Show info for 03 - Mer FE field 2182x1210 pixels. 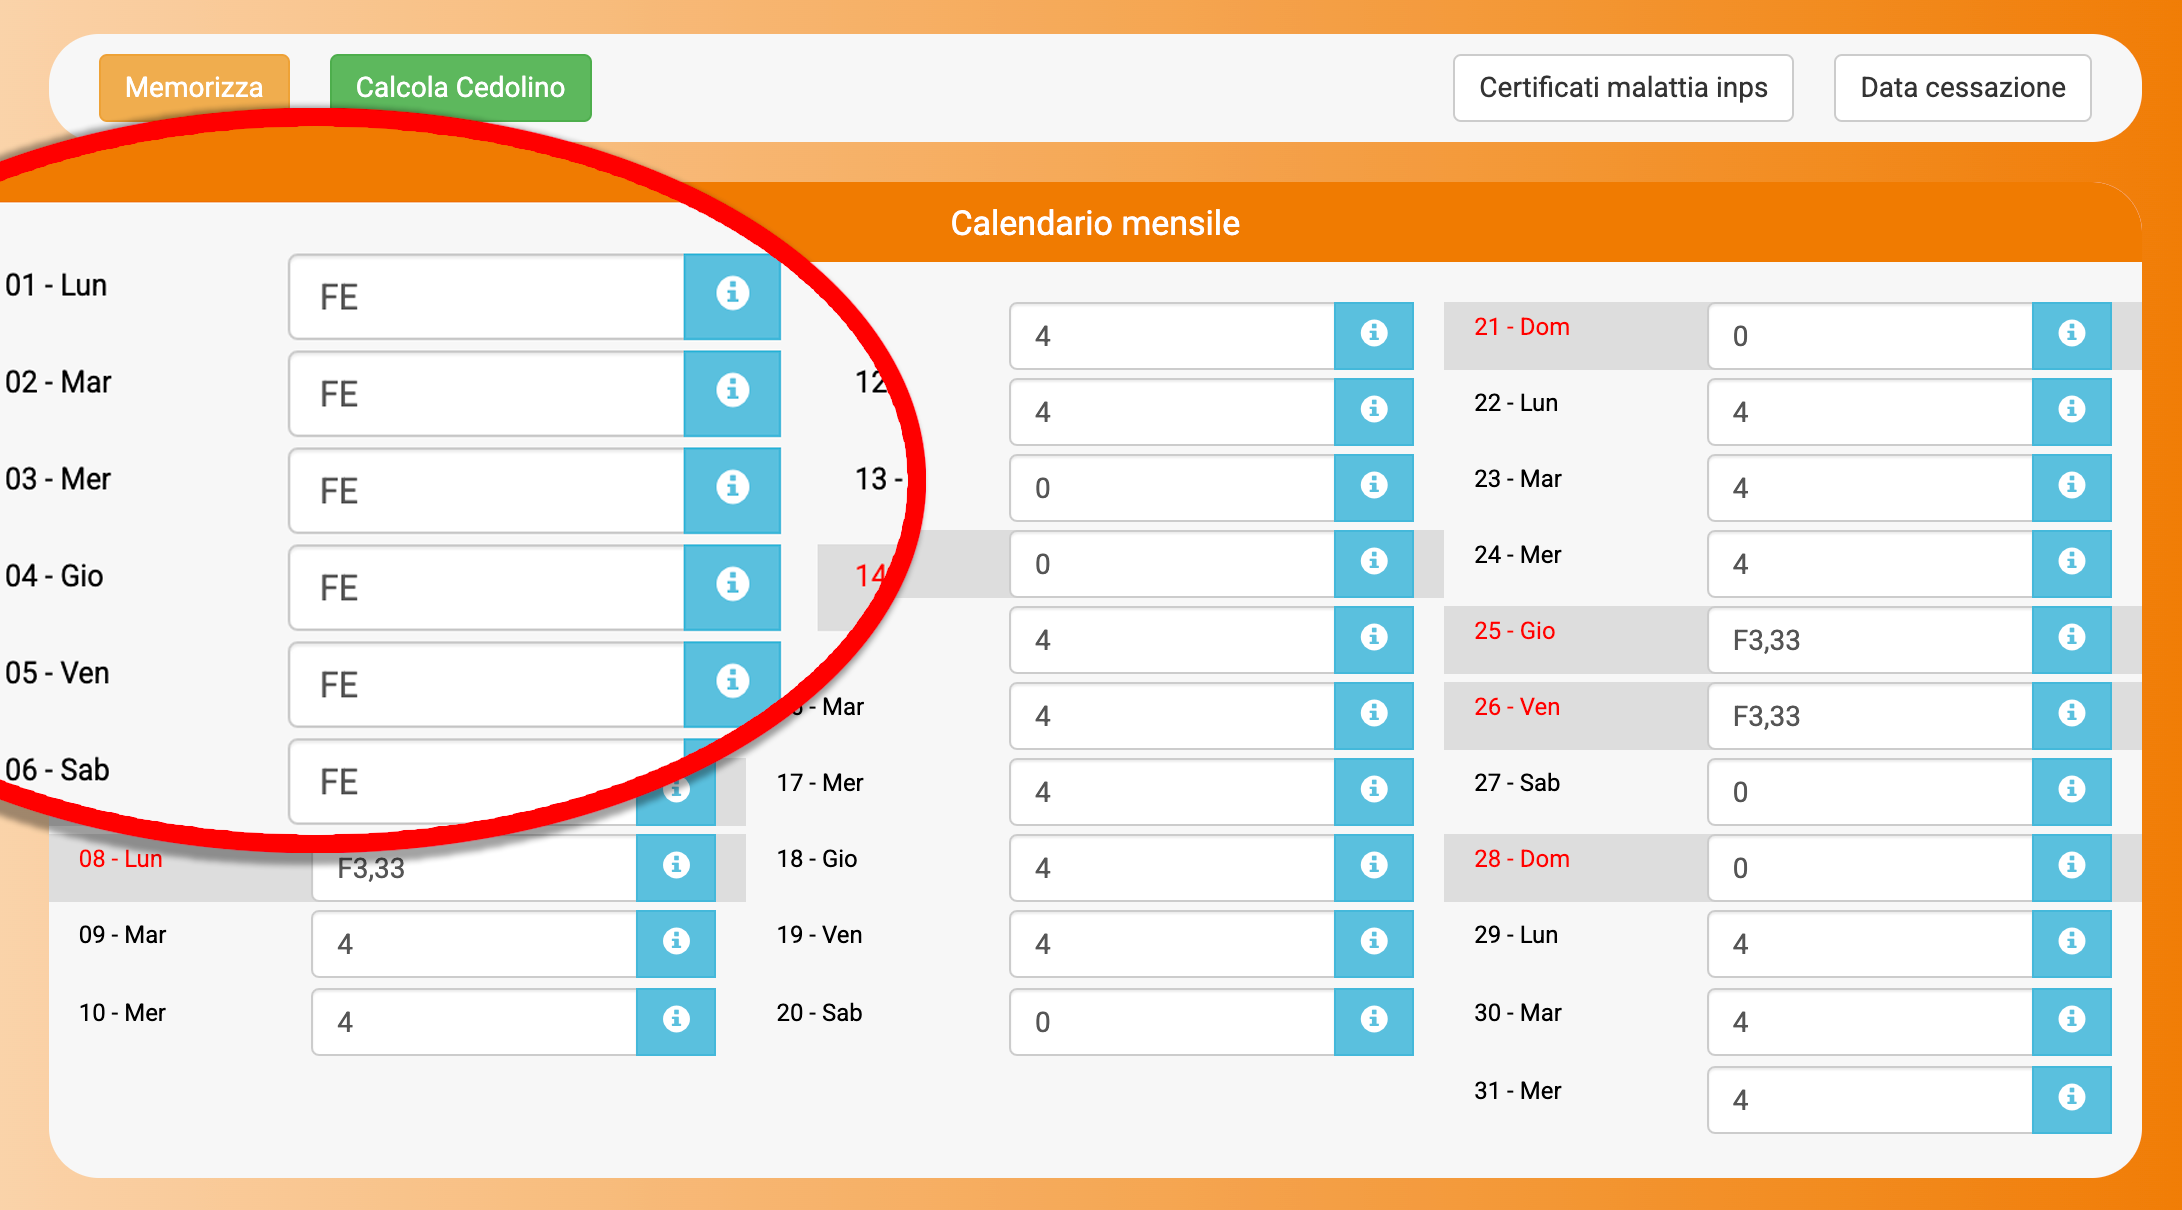[732, 488]
